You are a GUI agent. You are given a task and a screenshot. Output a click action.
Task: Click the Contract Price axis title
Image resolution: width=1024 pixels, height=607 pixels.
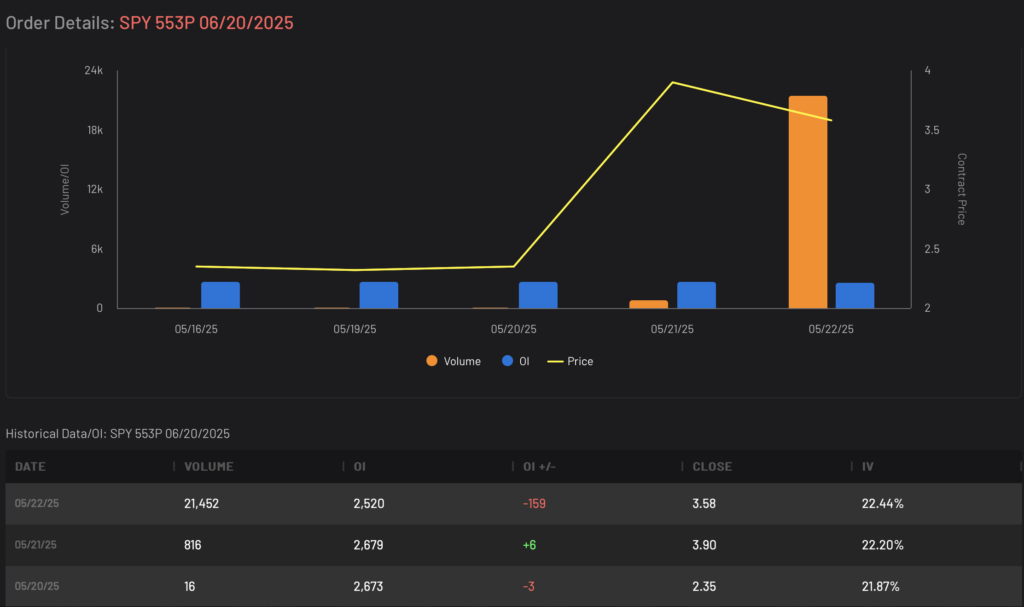[961, 189]
